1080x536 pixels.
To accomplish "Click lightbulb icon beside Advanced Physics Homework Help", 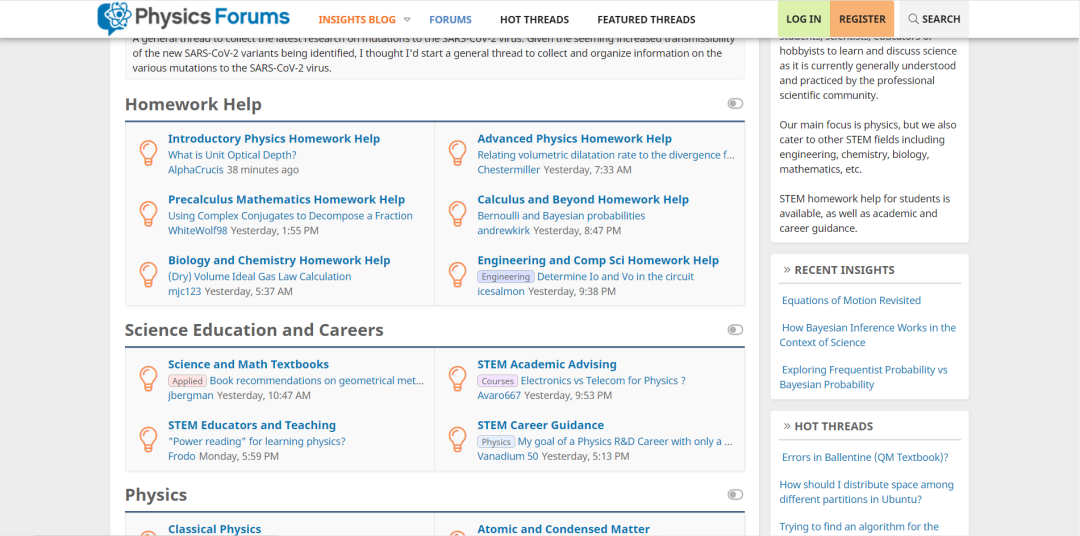I will point(457,153).
